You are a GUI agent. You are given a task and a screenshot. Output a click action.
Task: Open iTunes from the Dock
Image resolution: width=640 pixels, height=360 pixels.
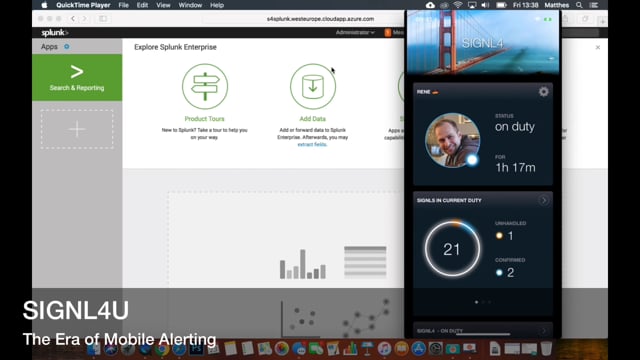(384, 349)
